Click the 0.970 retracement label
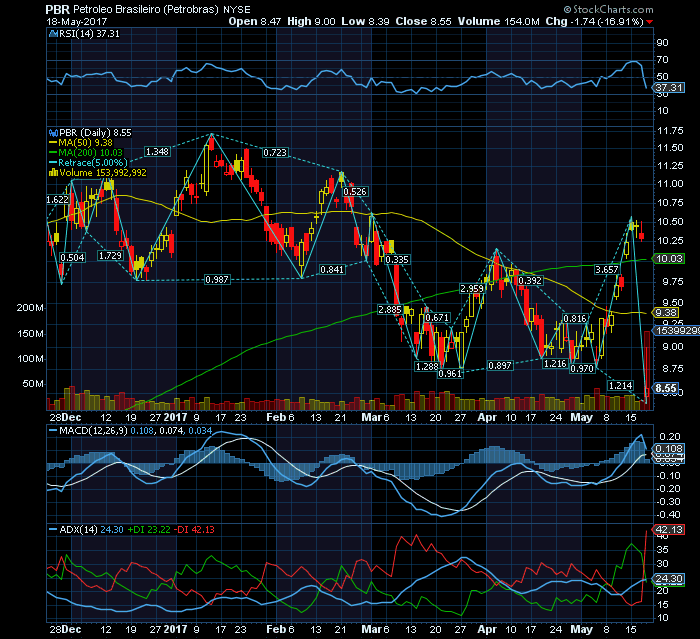700x639 pixels. tap(582, 368)
